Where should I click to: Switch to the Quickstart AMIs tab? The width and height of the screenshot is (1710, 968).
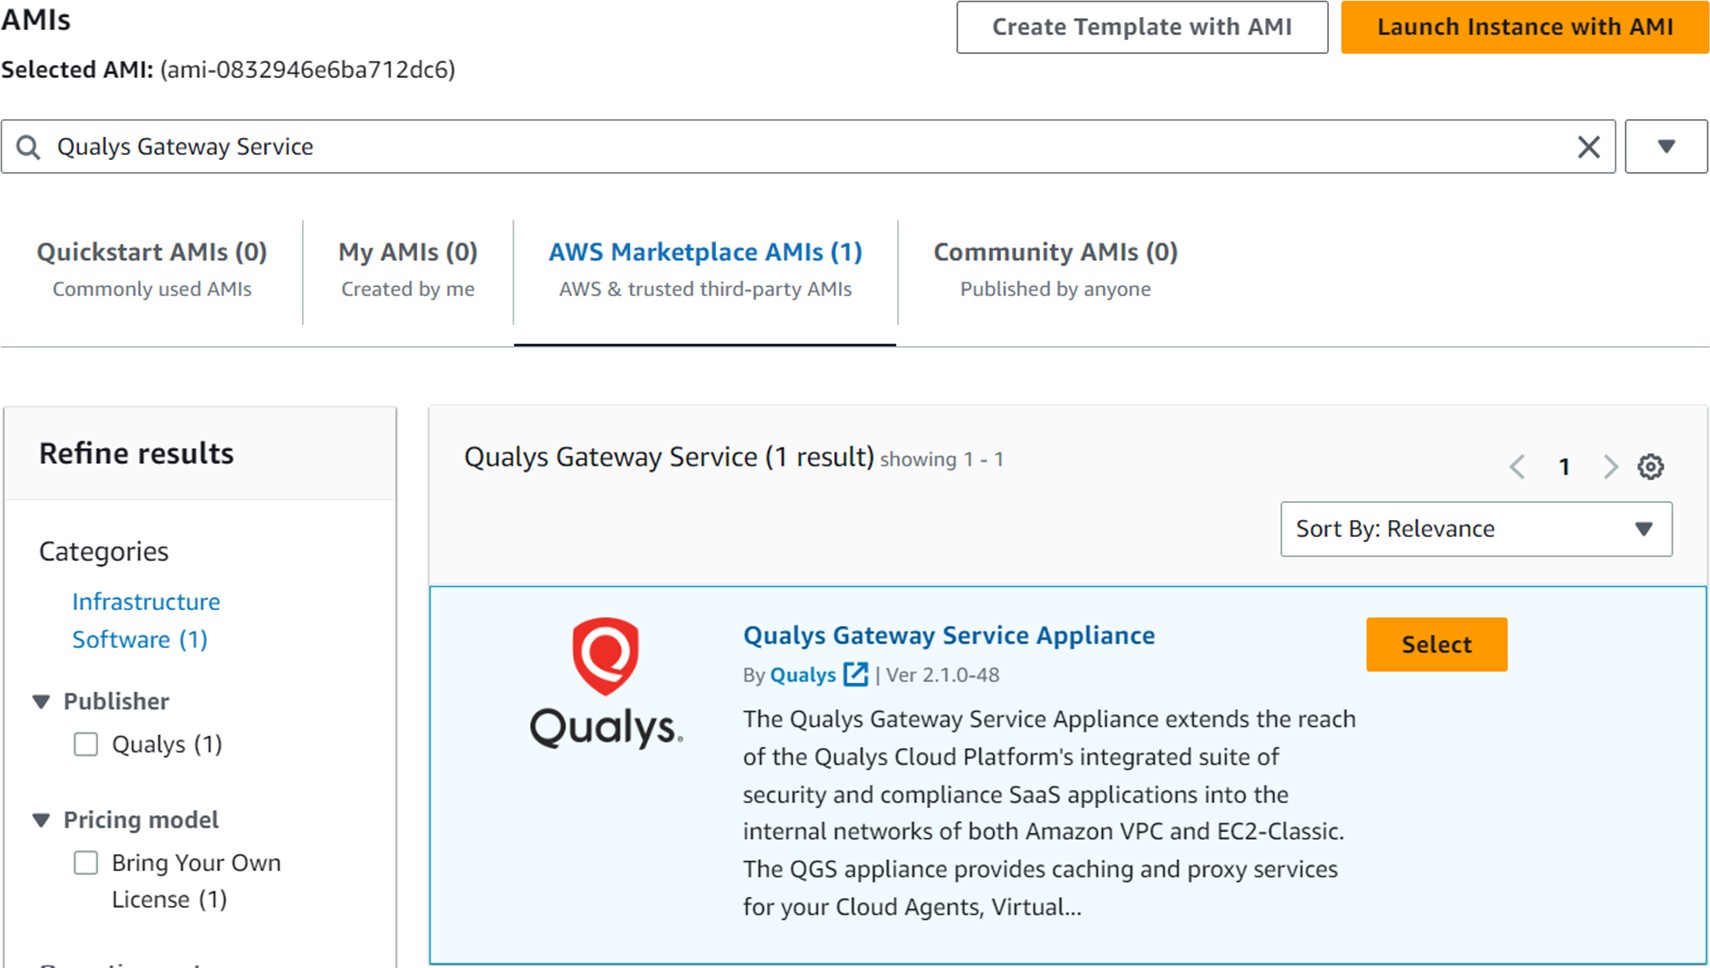click(152, 269)
